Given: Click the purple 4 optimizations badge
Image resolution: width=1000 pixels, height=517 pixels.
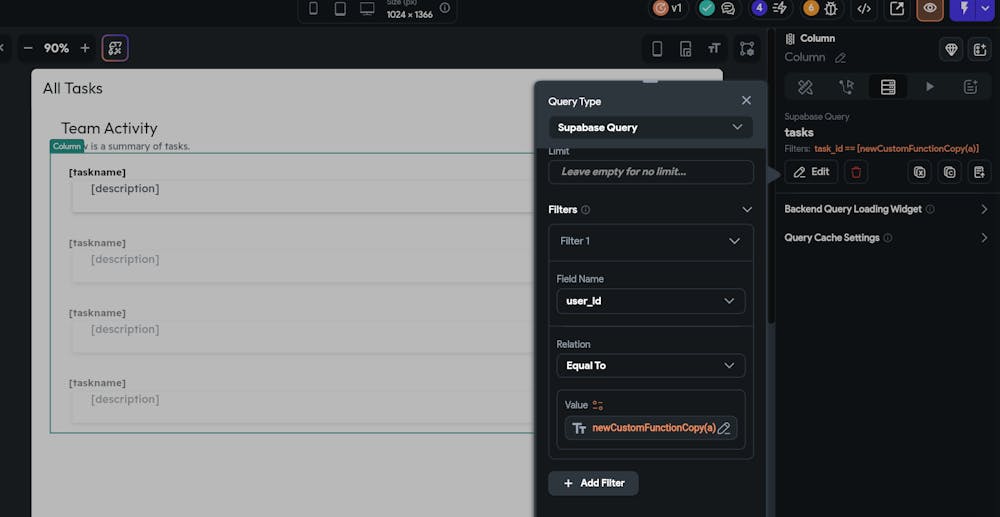Looking at the screenshot, I should click(x=758, y=8).
